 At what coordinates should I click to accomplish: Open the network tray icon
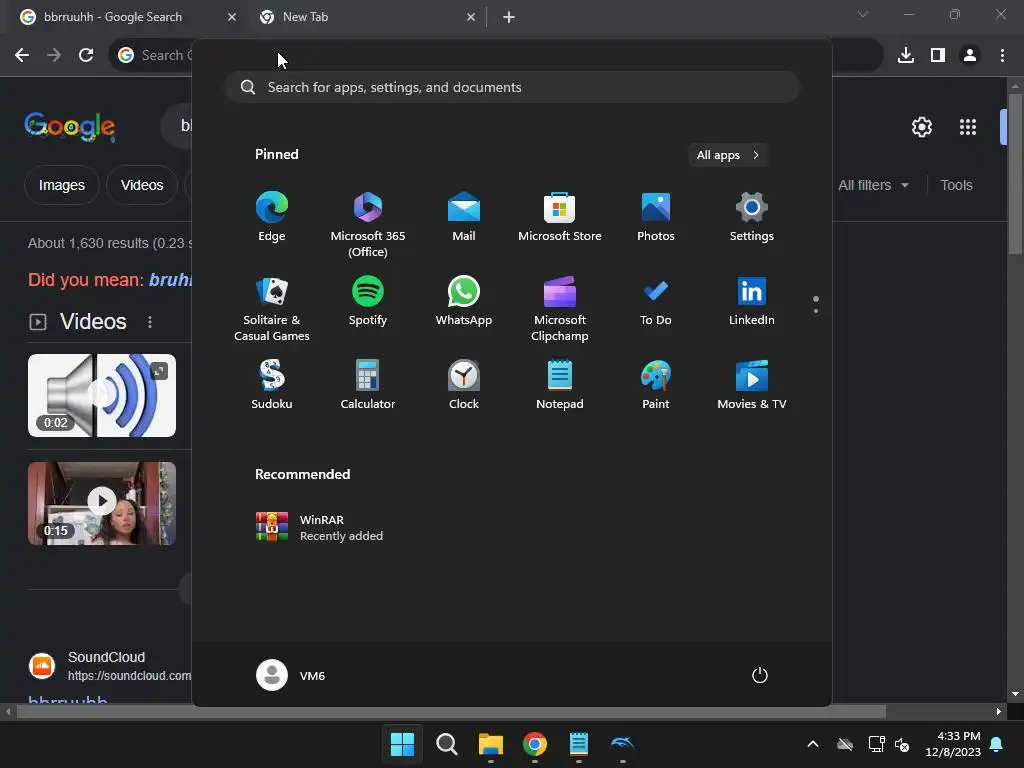point(876,744)
